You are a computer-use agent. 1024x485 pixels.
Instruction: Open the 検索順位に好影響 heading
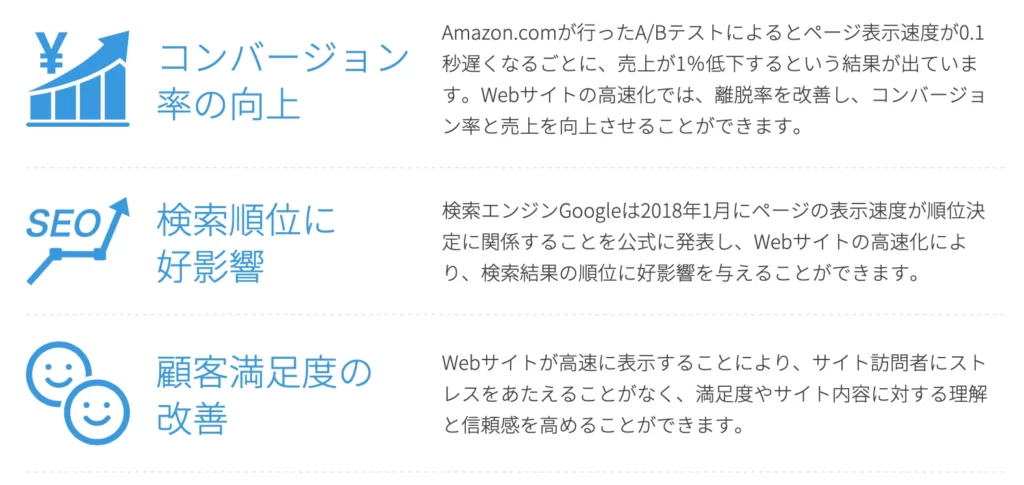pos(246,245)
